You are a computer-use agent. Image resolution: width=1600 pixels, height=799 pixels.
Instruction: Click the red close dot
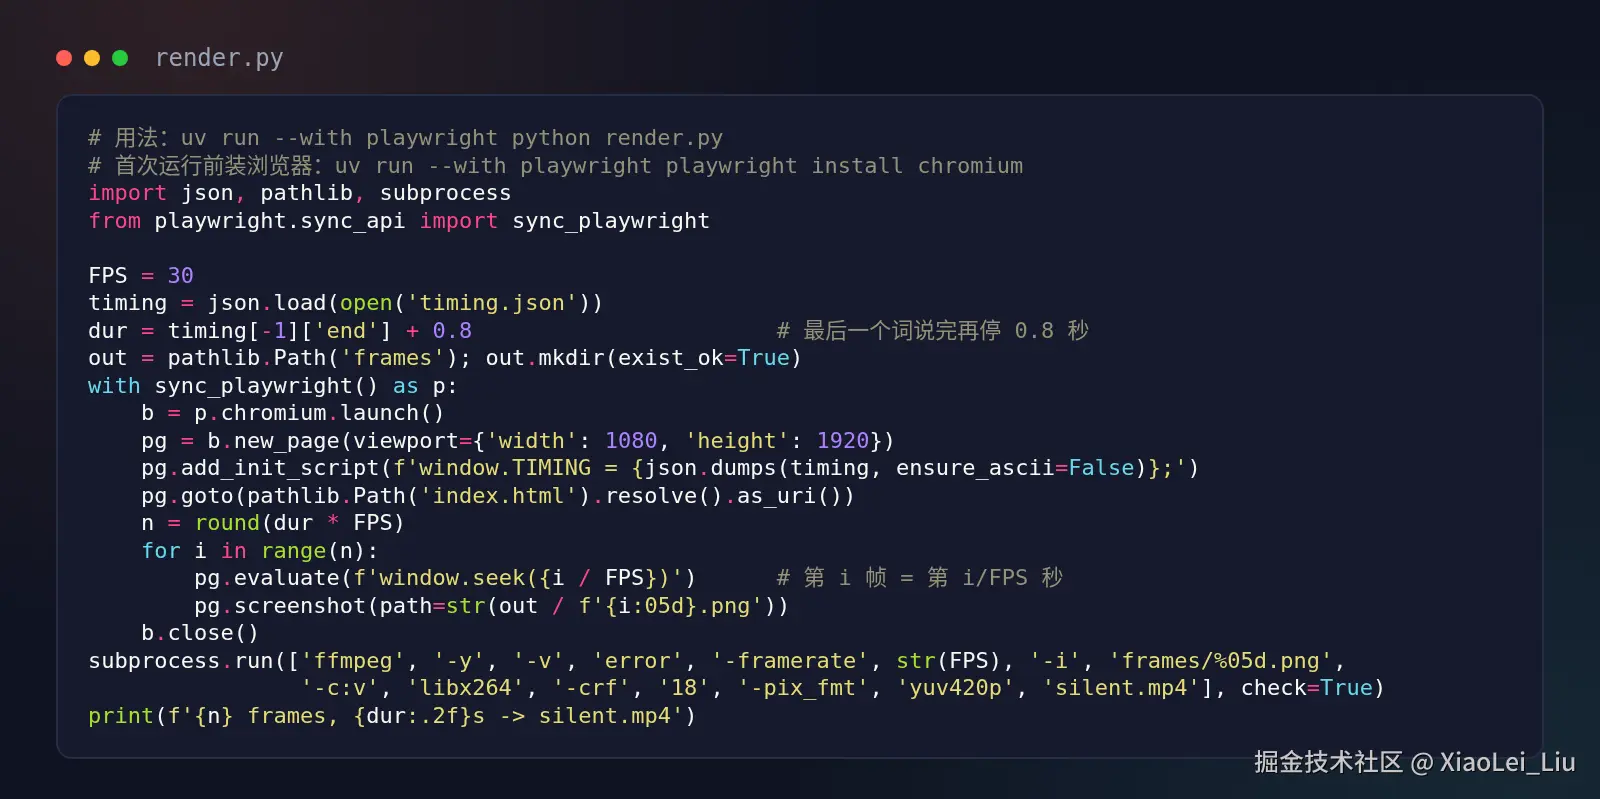[x=64, y=58]
